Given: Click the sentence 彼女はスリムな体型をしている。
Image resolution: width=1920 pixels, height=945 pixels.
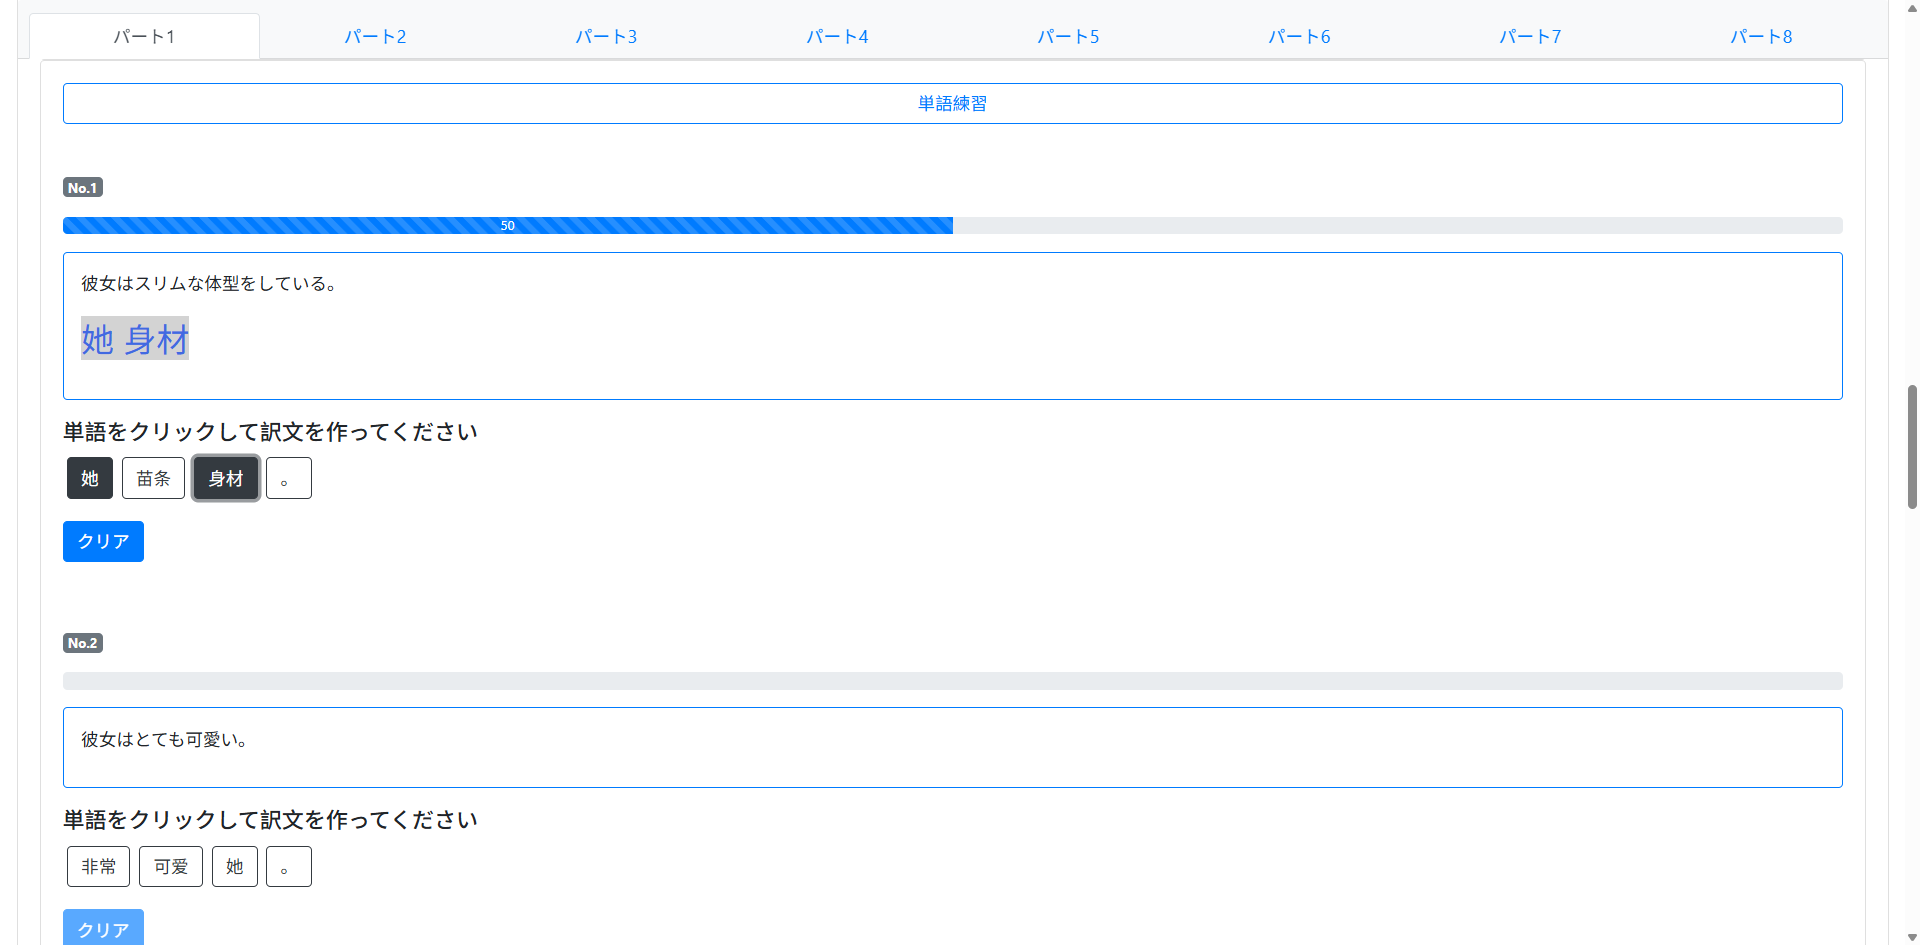Looking at the screenshot, I should 211,284.
